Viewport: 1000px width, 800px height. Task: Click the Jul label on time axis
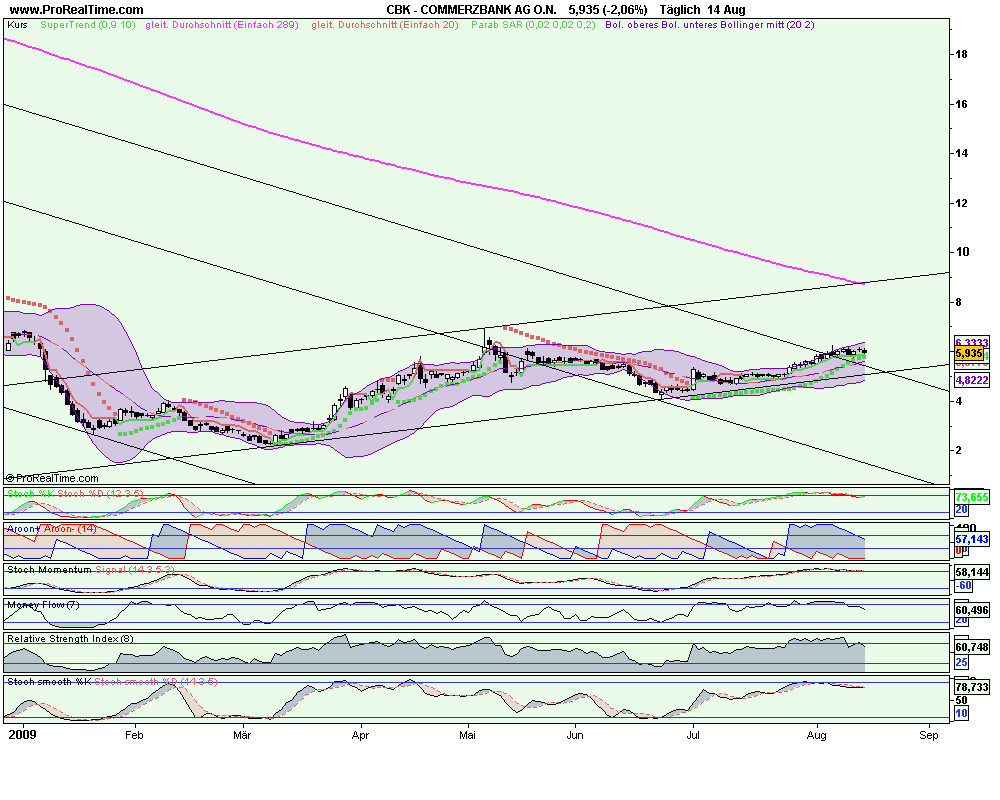click(x=693, y=735)
